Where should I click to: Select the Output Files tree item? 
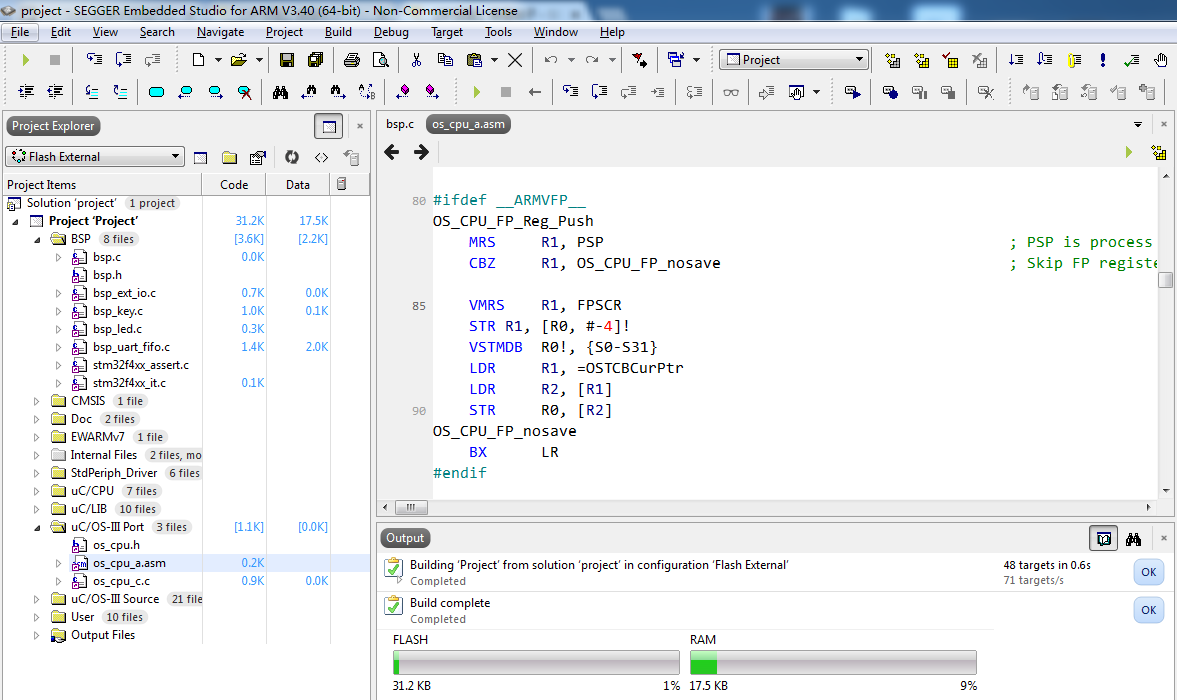103,635
